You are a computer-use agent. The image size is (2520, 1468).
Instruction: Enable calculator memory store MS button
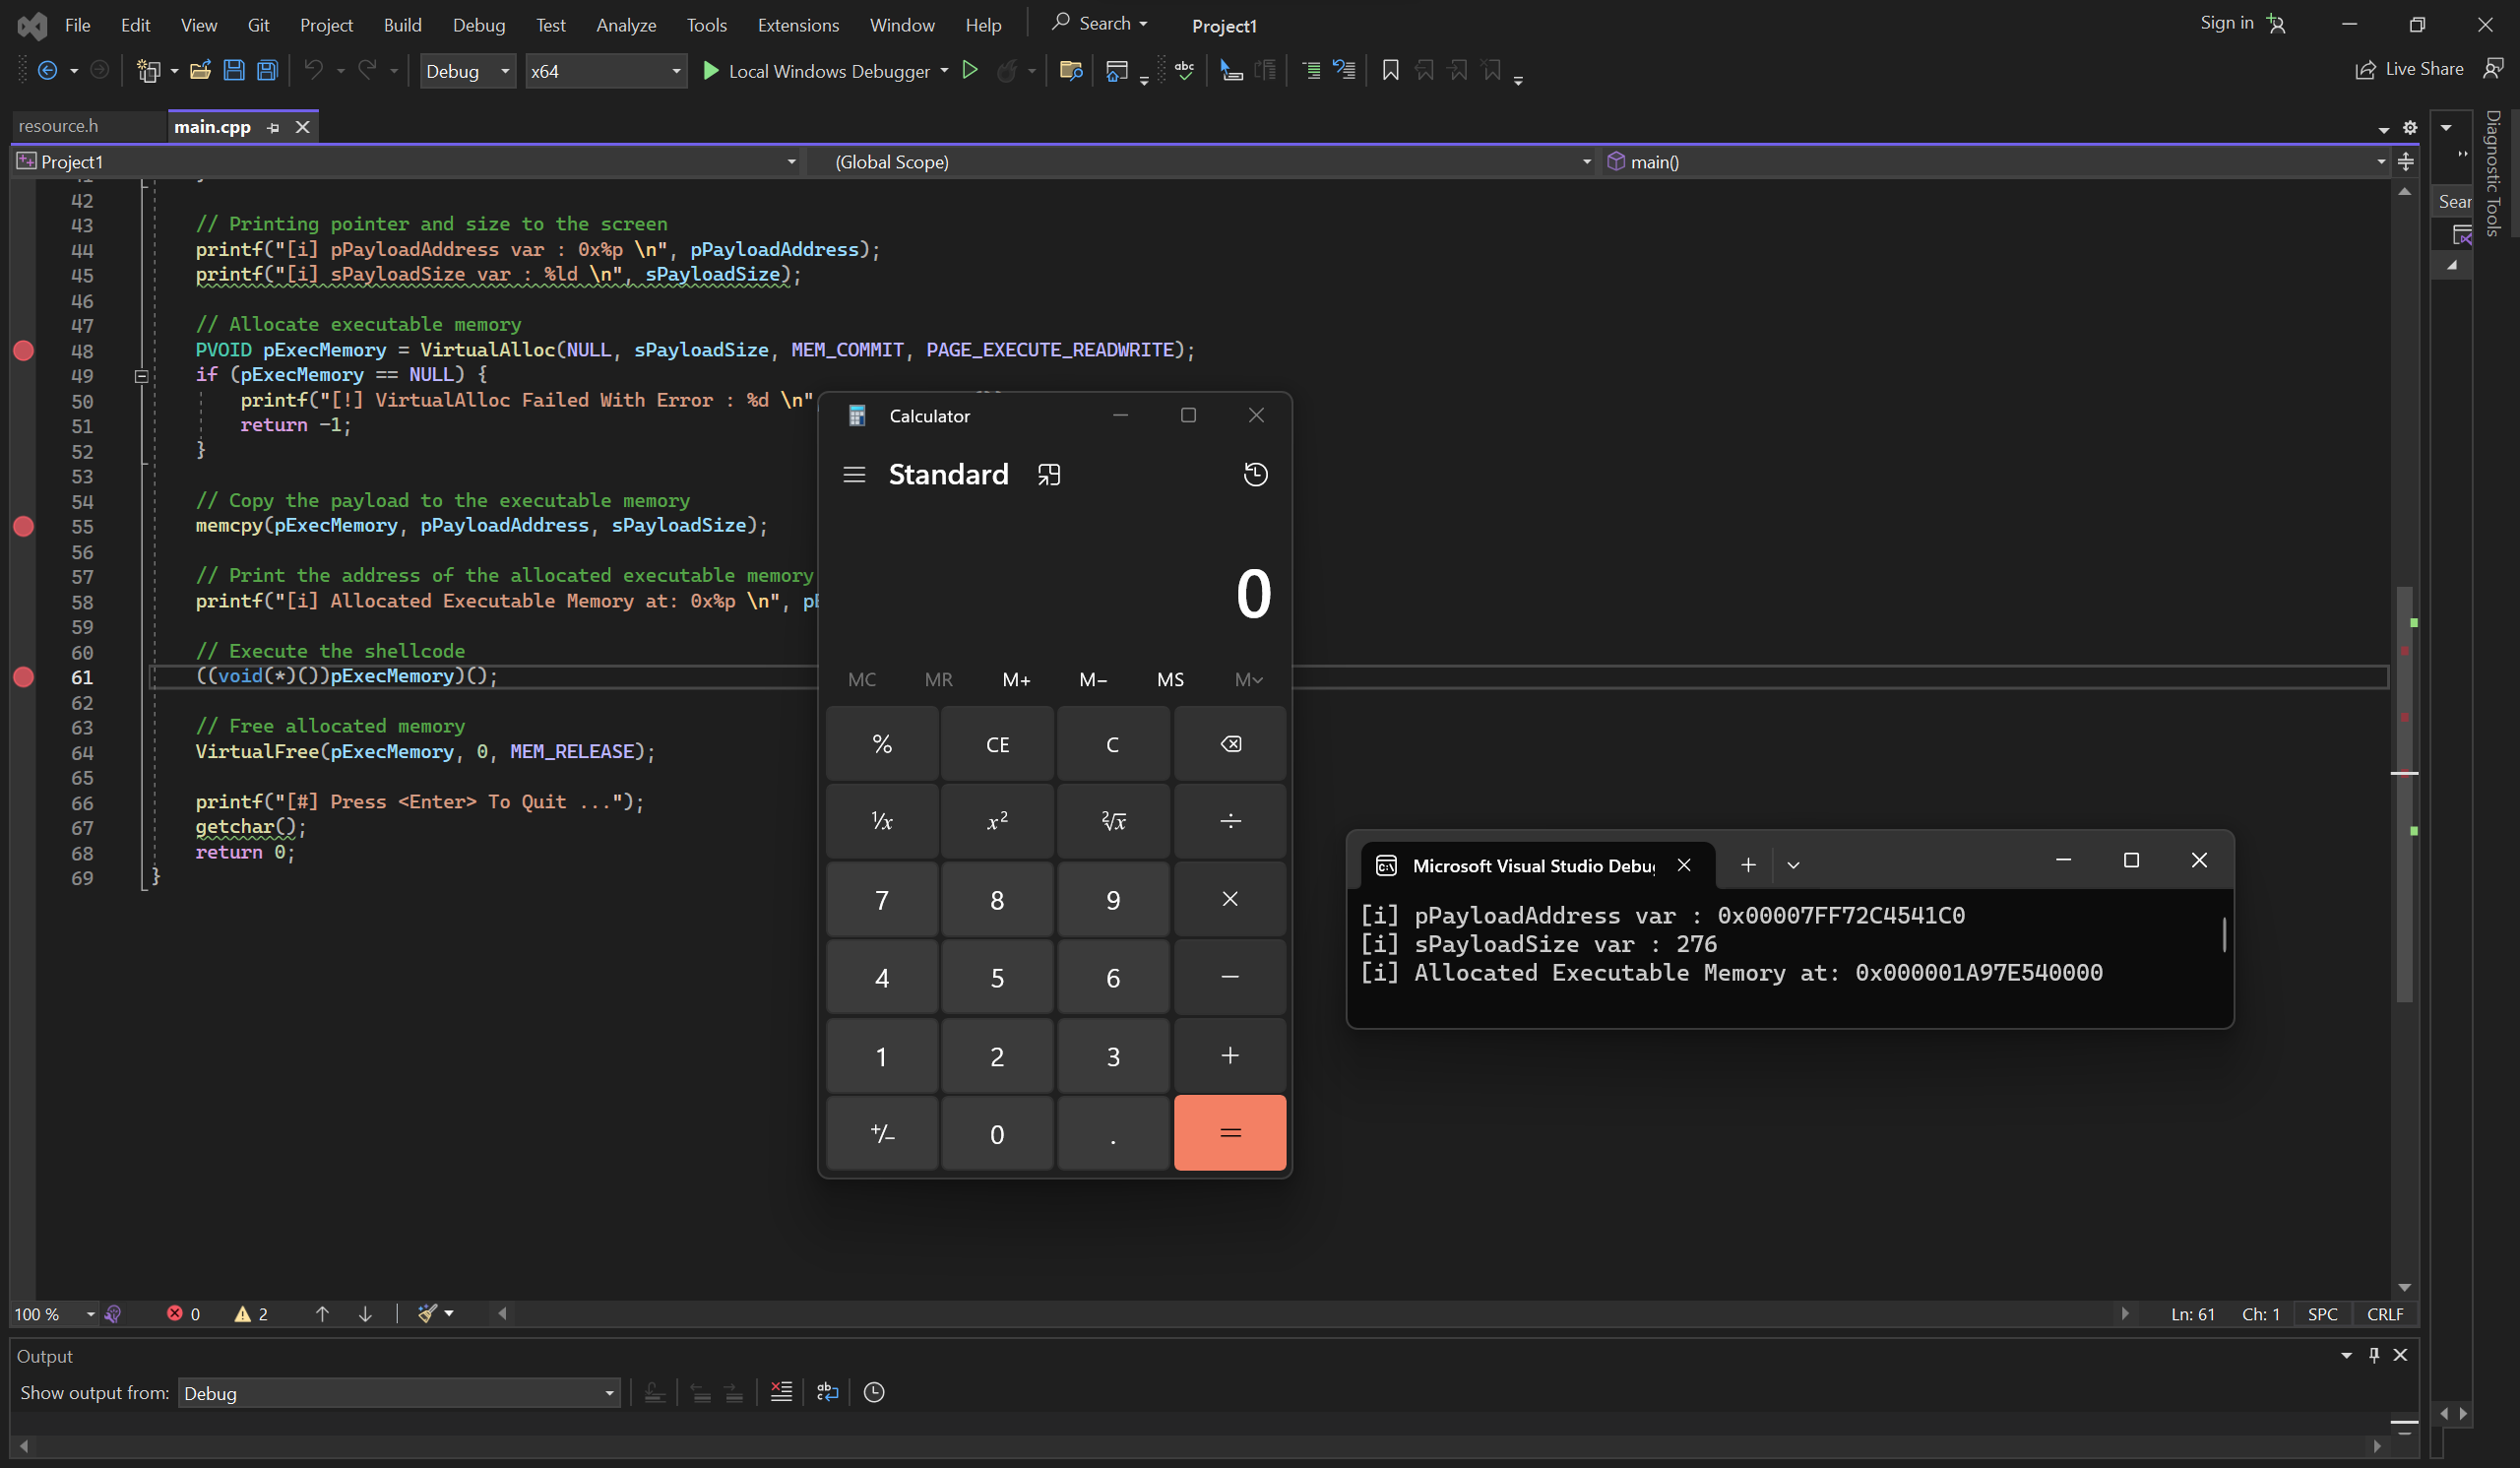pos(1171,678)
